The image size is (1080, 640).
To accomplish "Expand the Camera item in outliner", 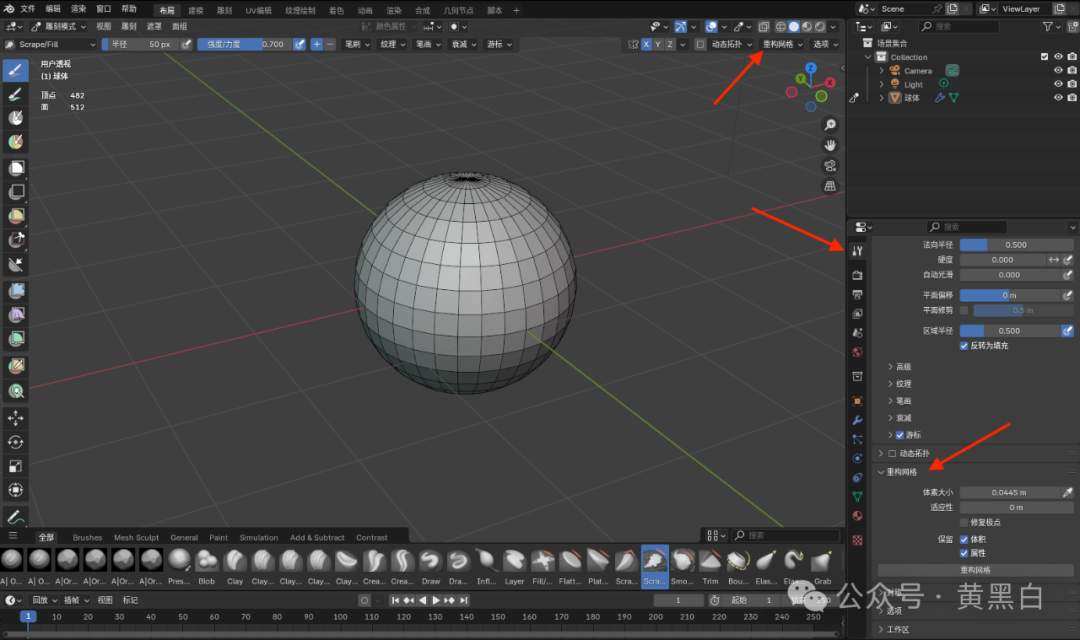I will pos(882,70).
